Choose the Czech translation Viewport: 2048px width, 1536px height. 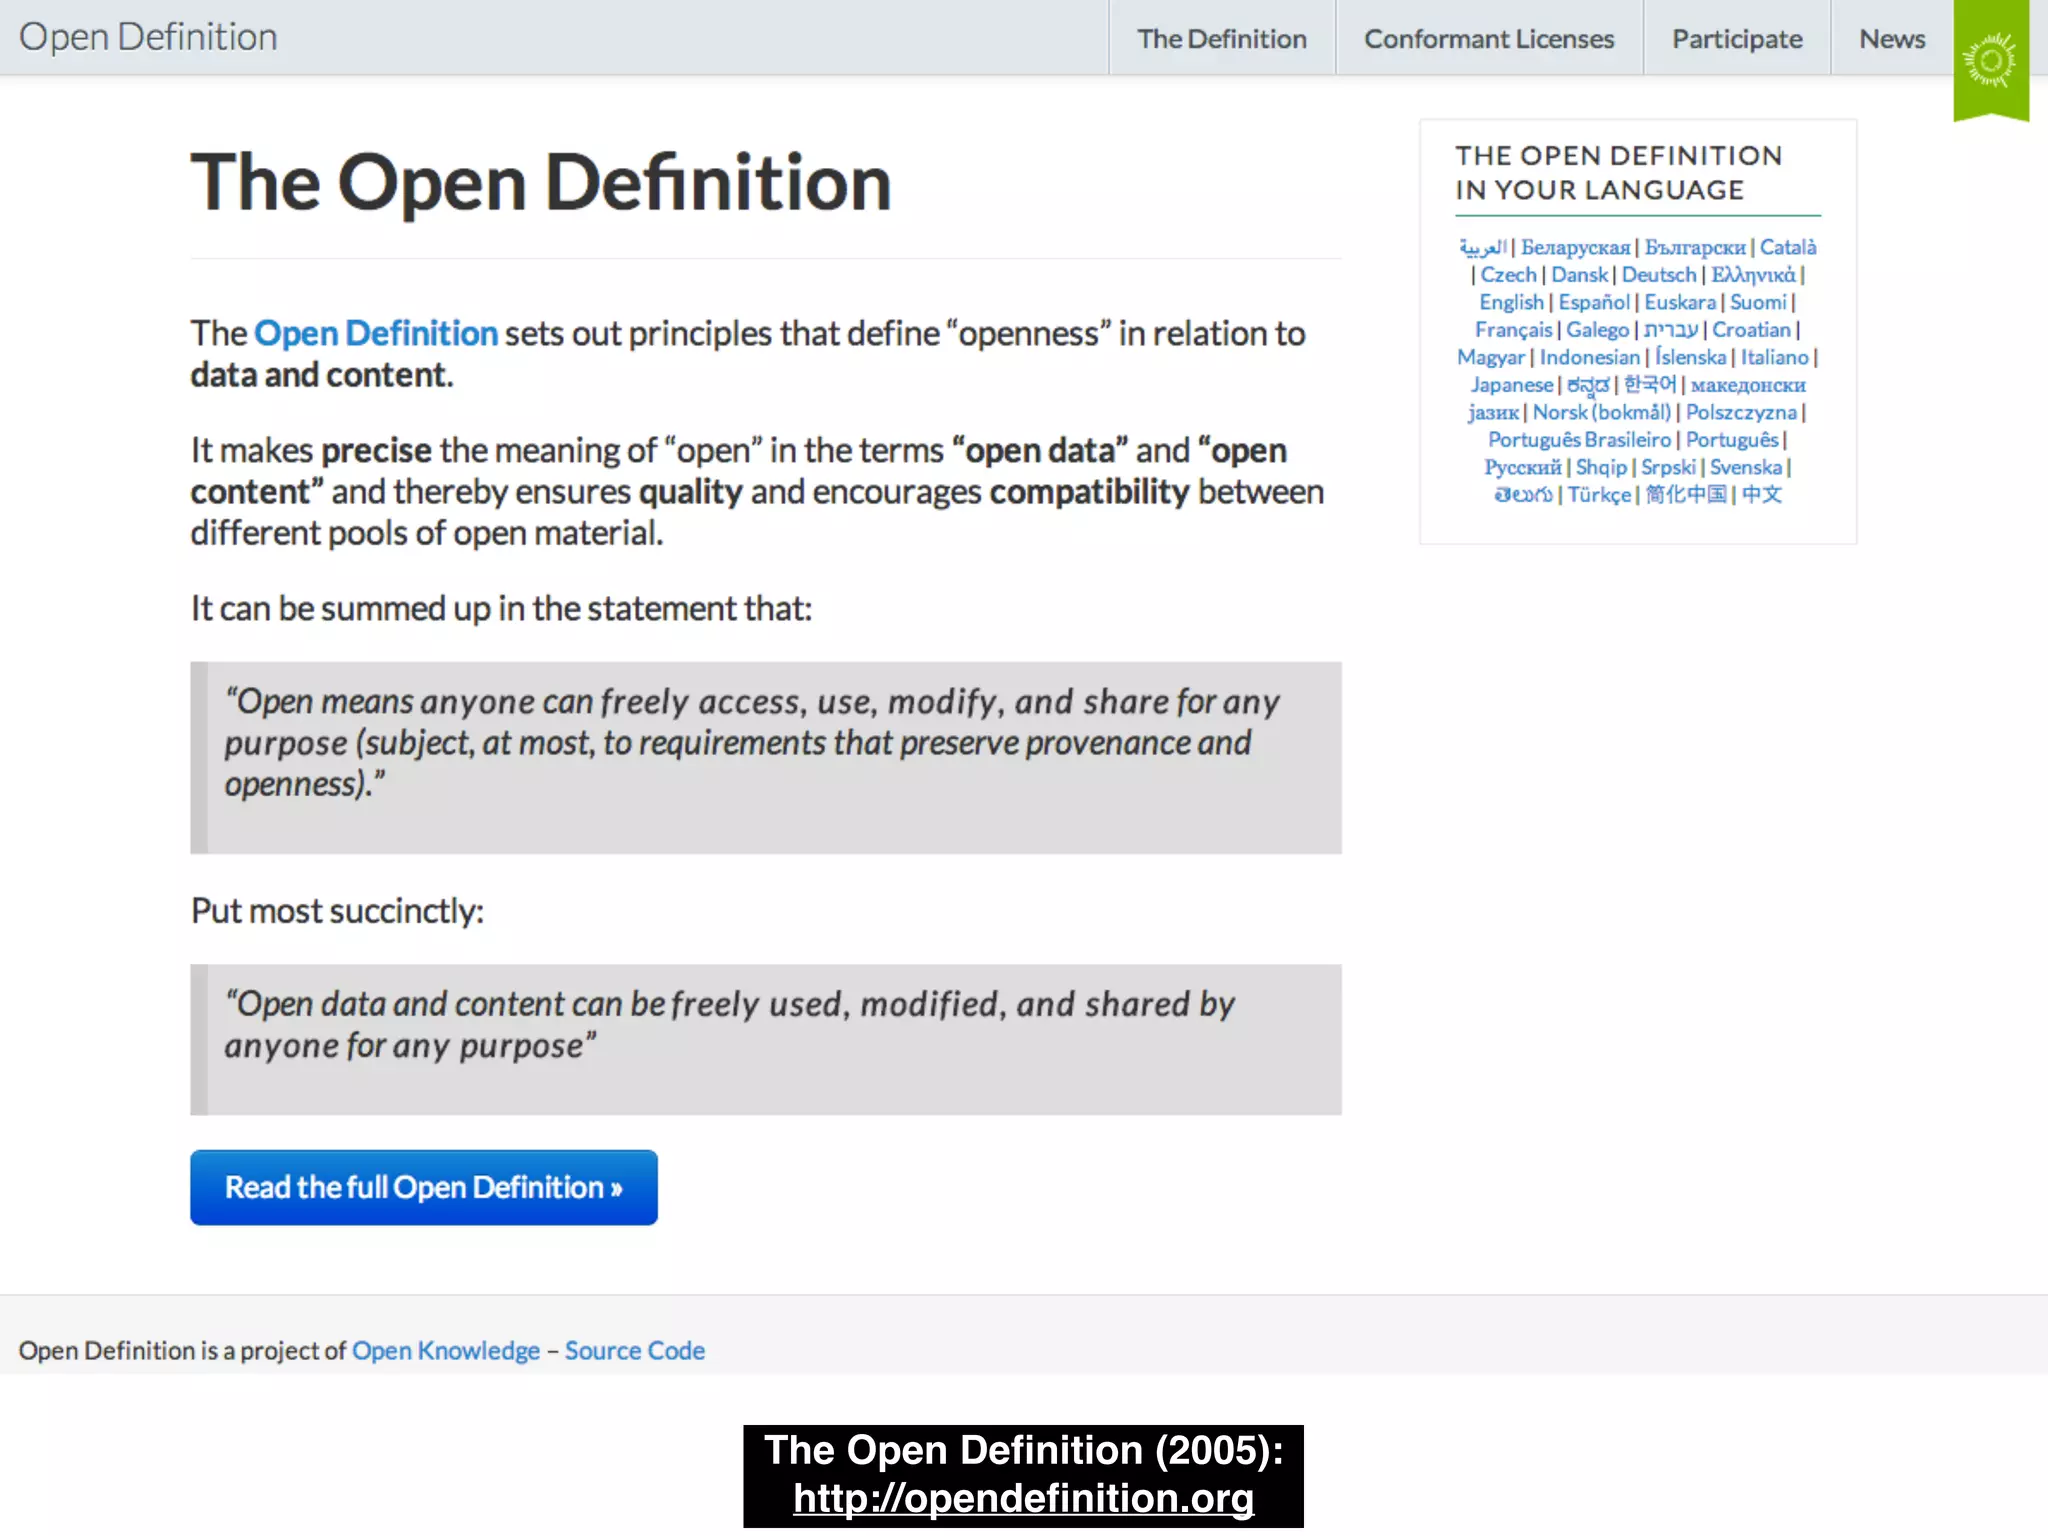[x=1508, y=274]
